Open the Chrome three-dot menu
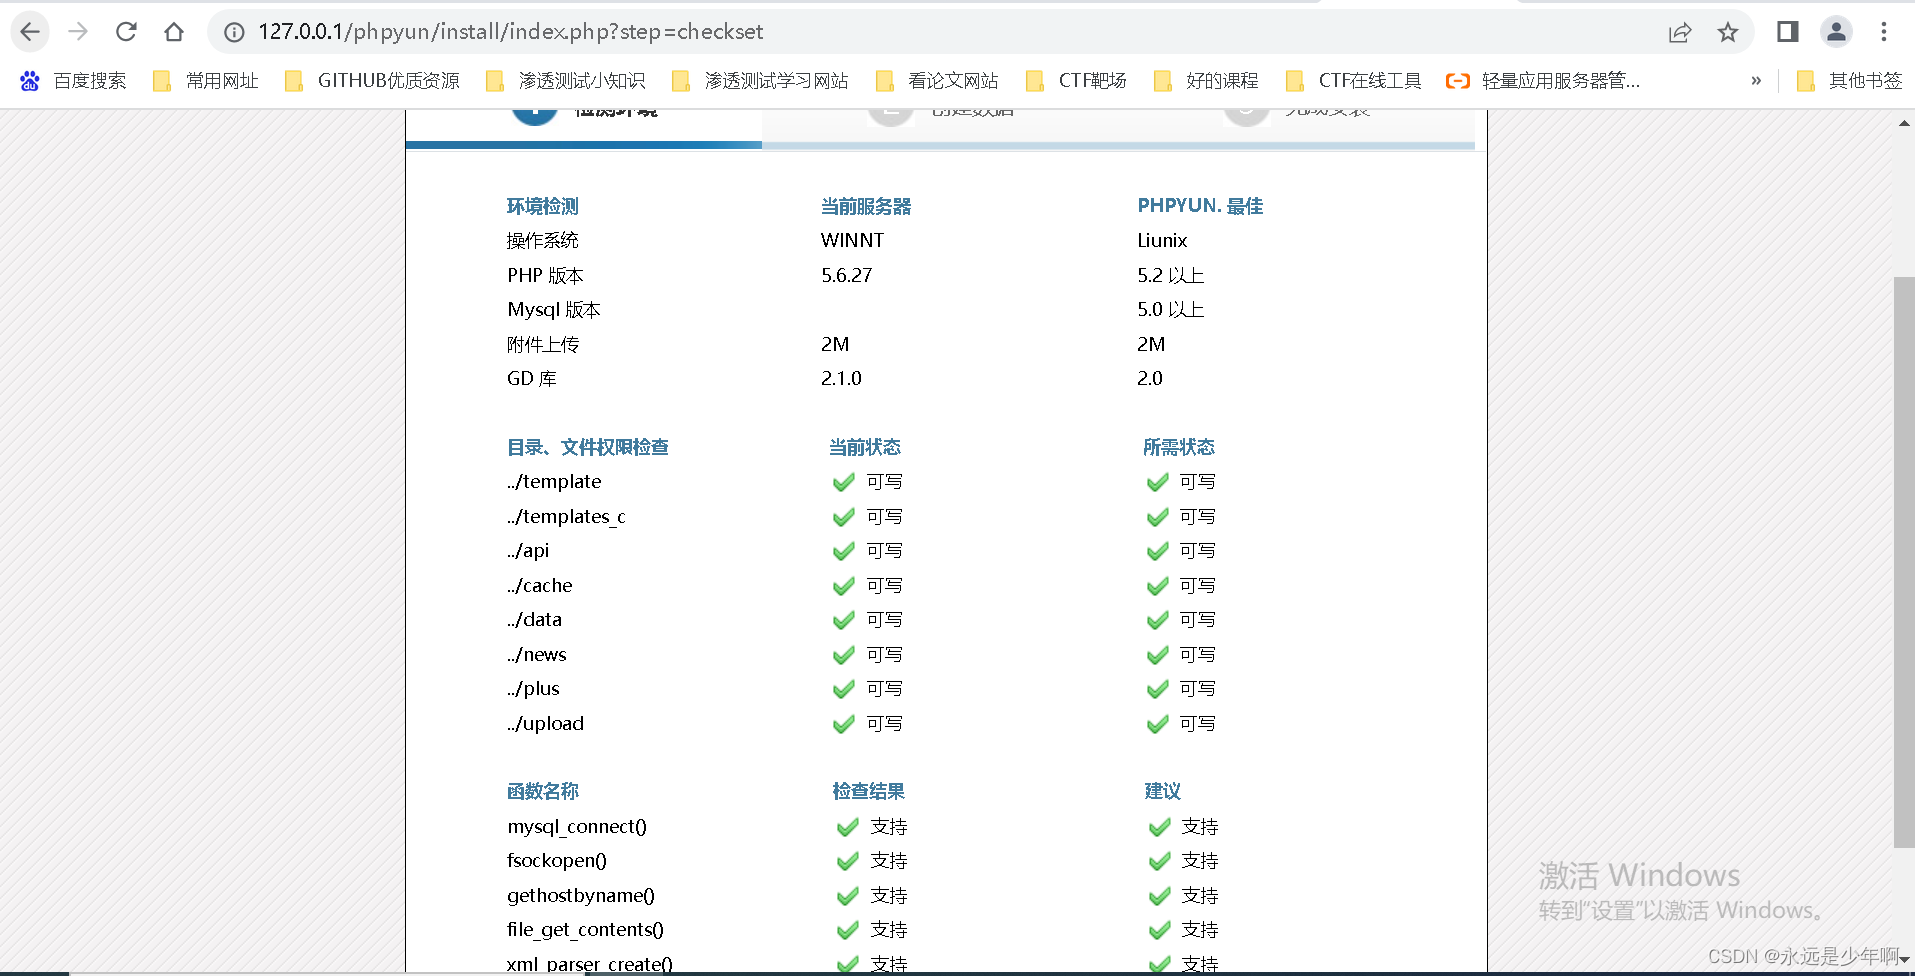 [1884, 32]
